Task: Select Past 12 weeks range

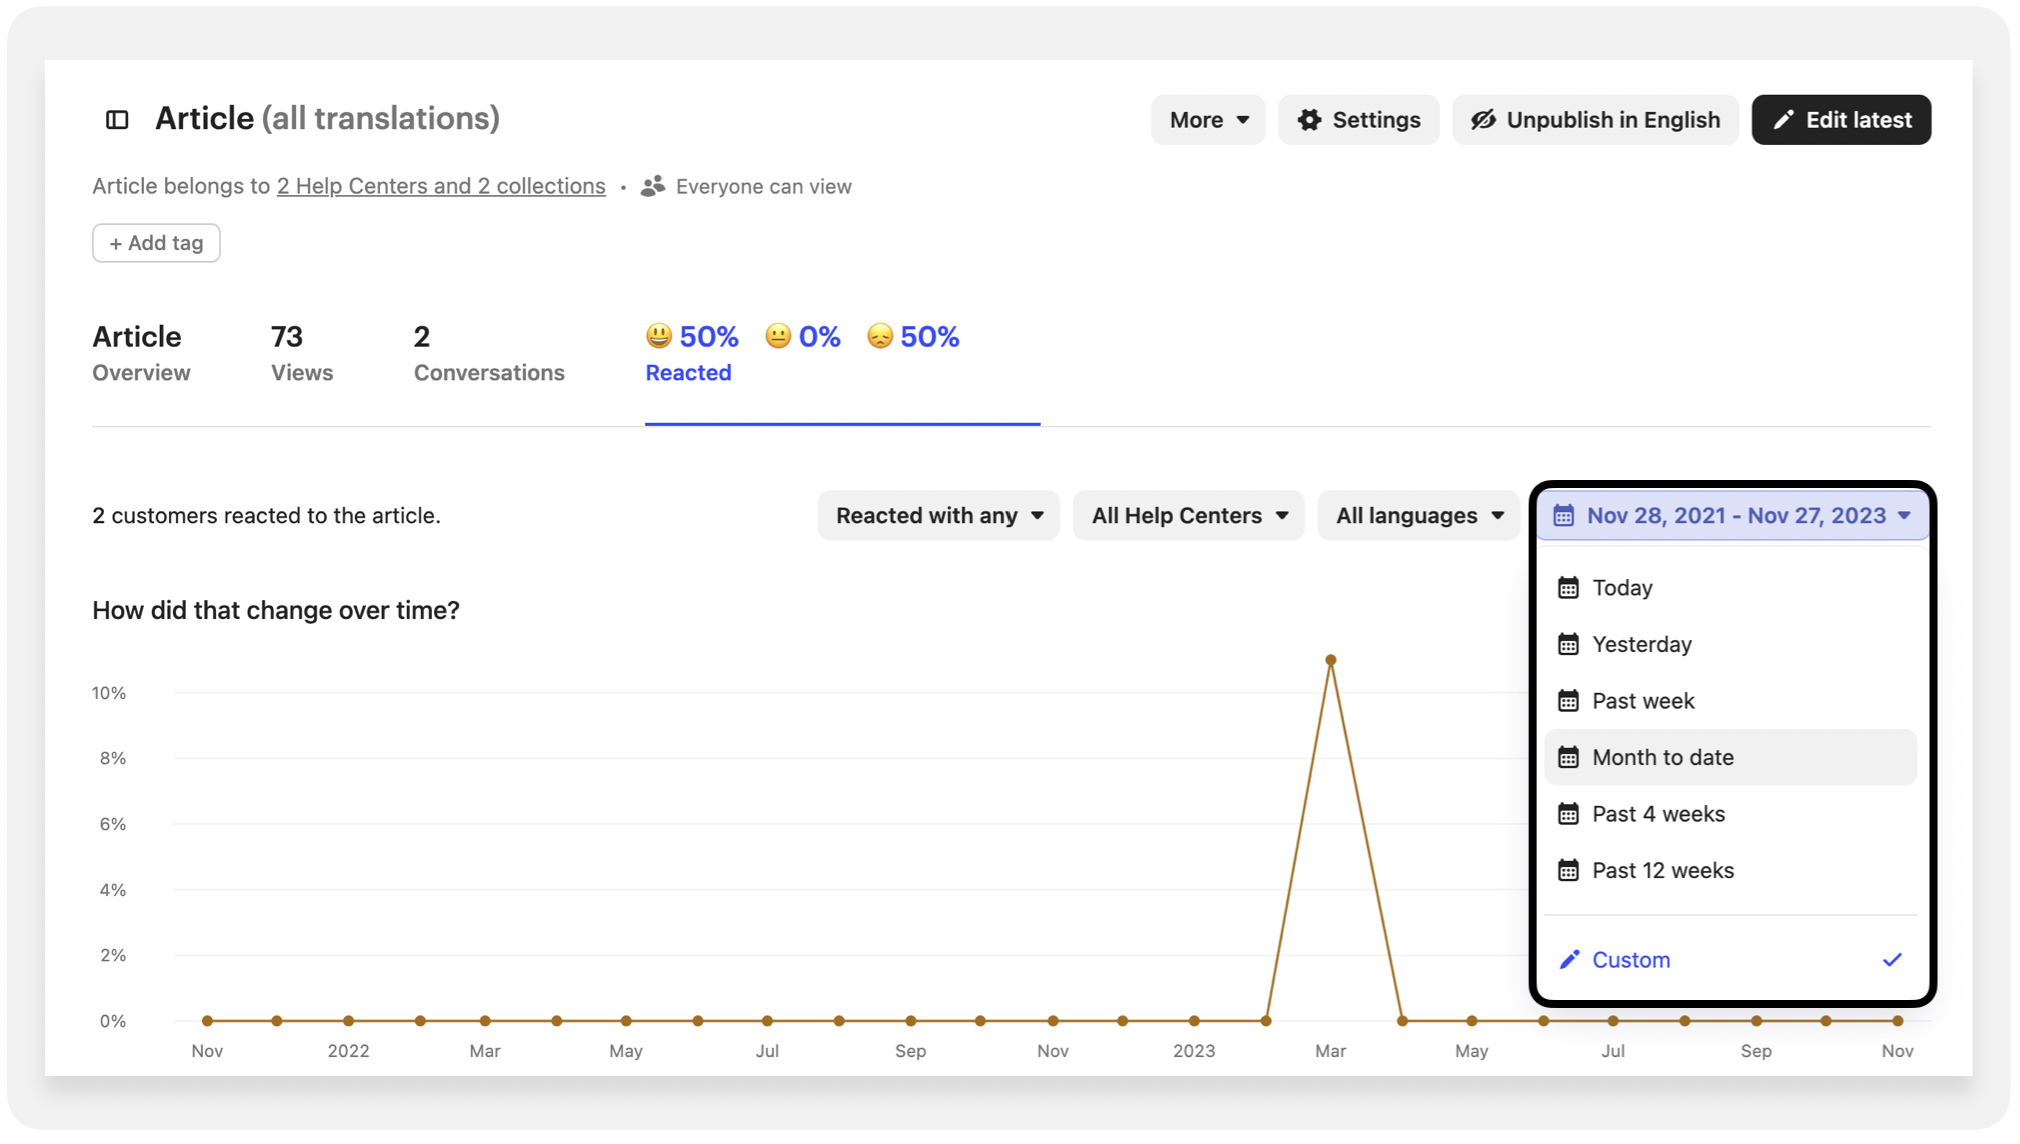Action: 1731,871
